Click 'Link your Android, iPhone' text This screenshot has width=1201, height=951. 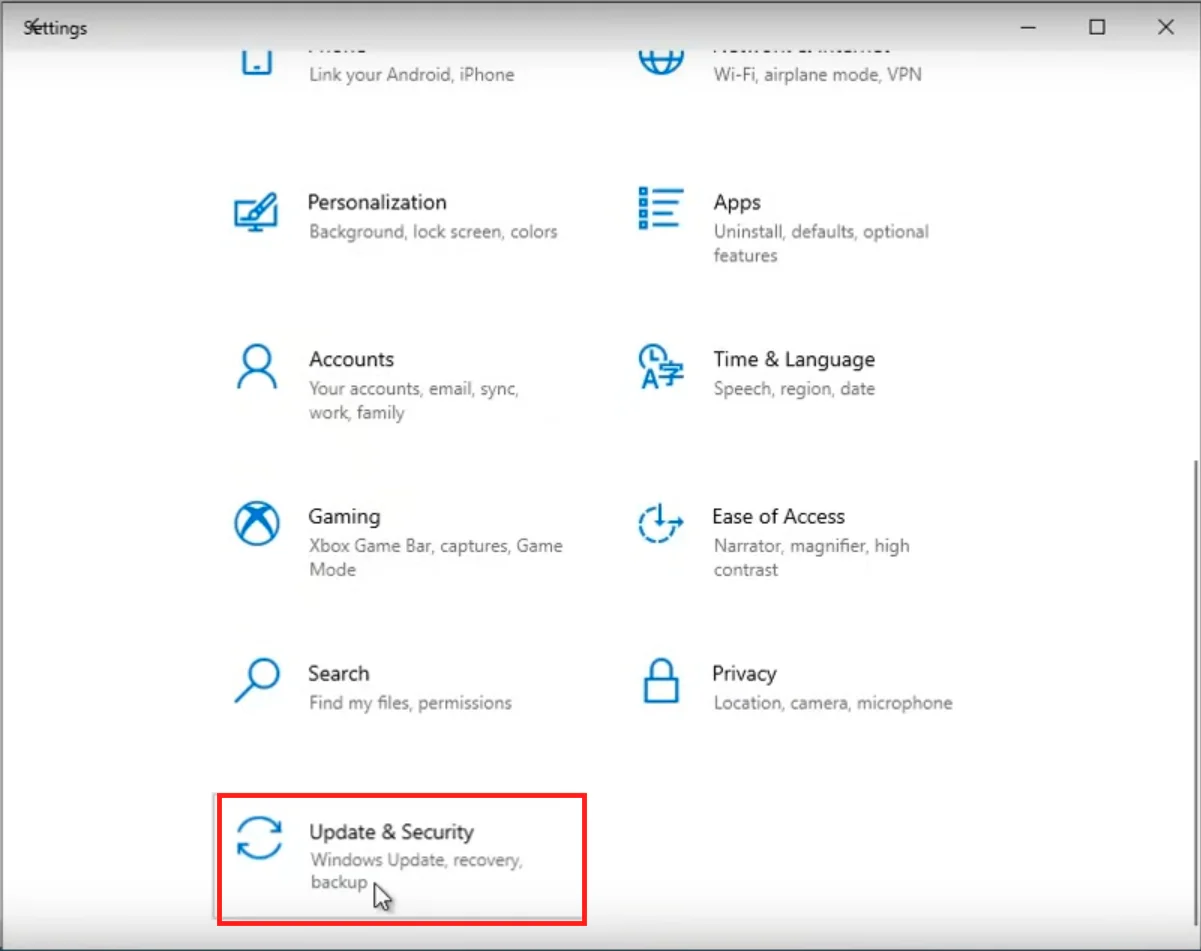click(x=411, y=75)
